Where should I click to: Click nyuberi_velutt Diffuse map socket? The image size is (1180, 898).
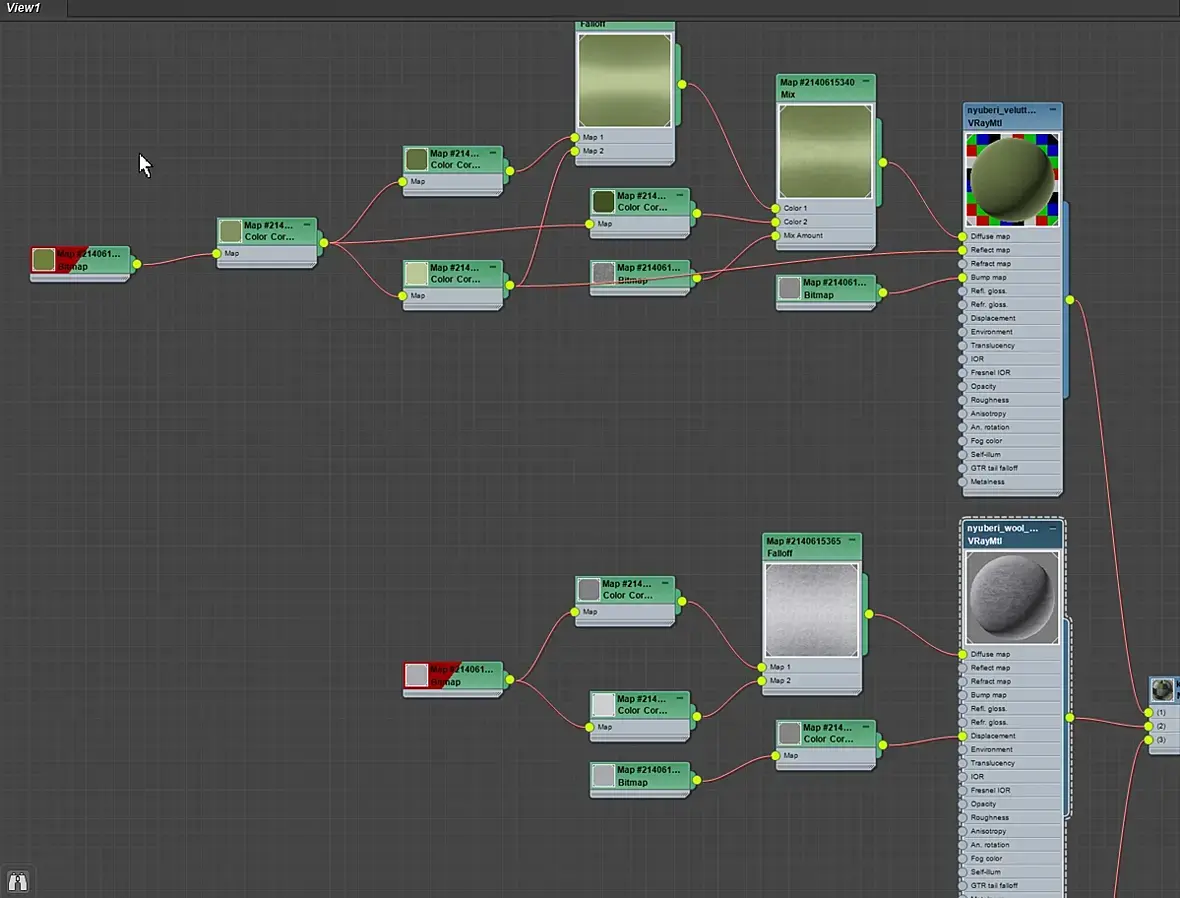(x=963, y=236)
